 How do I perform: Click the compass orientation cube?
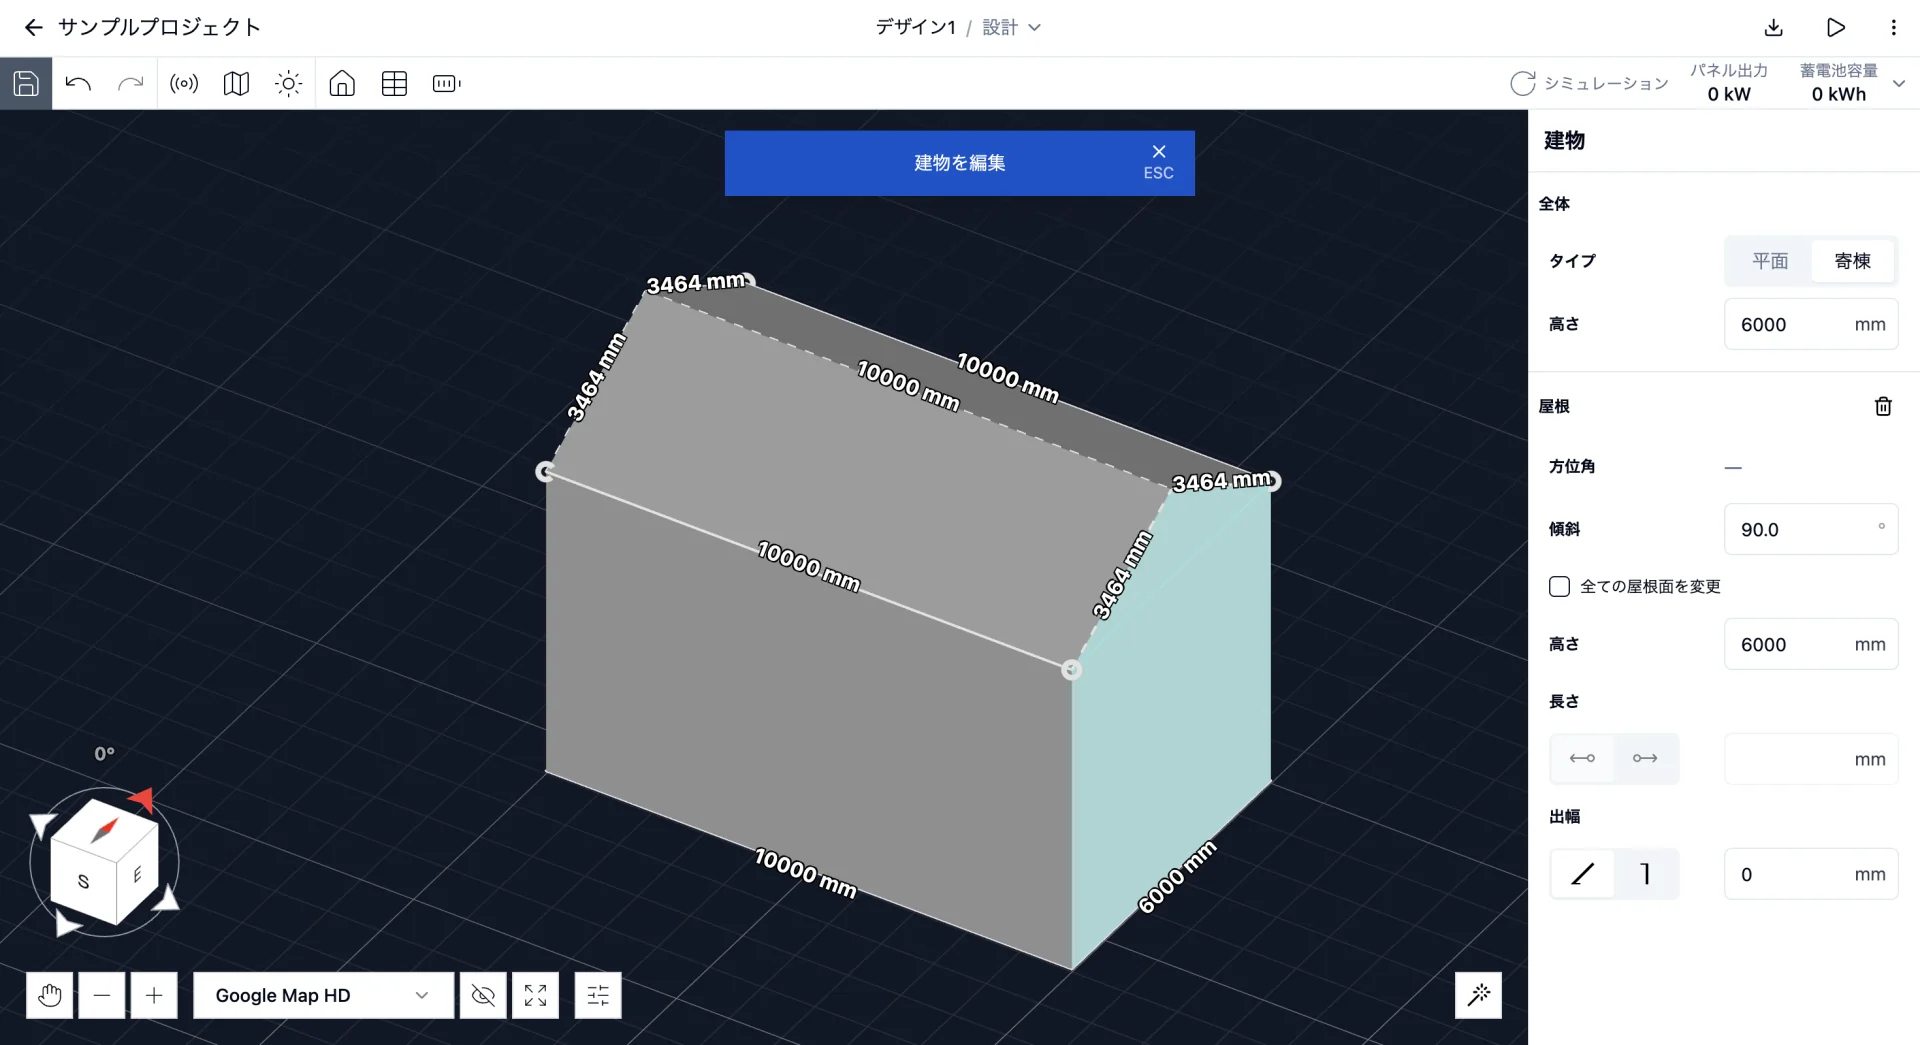[x=104, y=861]
